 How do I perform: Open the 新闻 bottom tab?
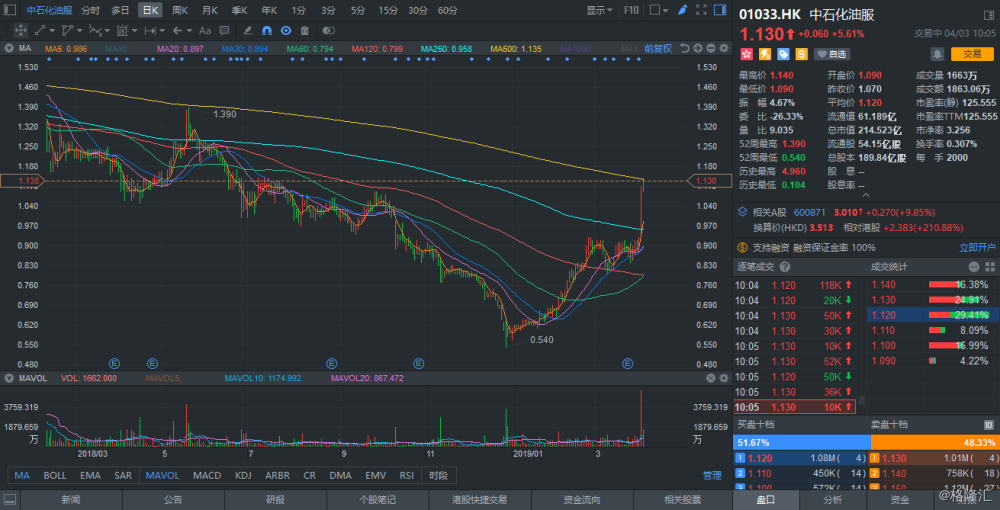pyautogui.click(x=71, y=500)
